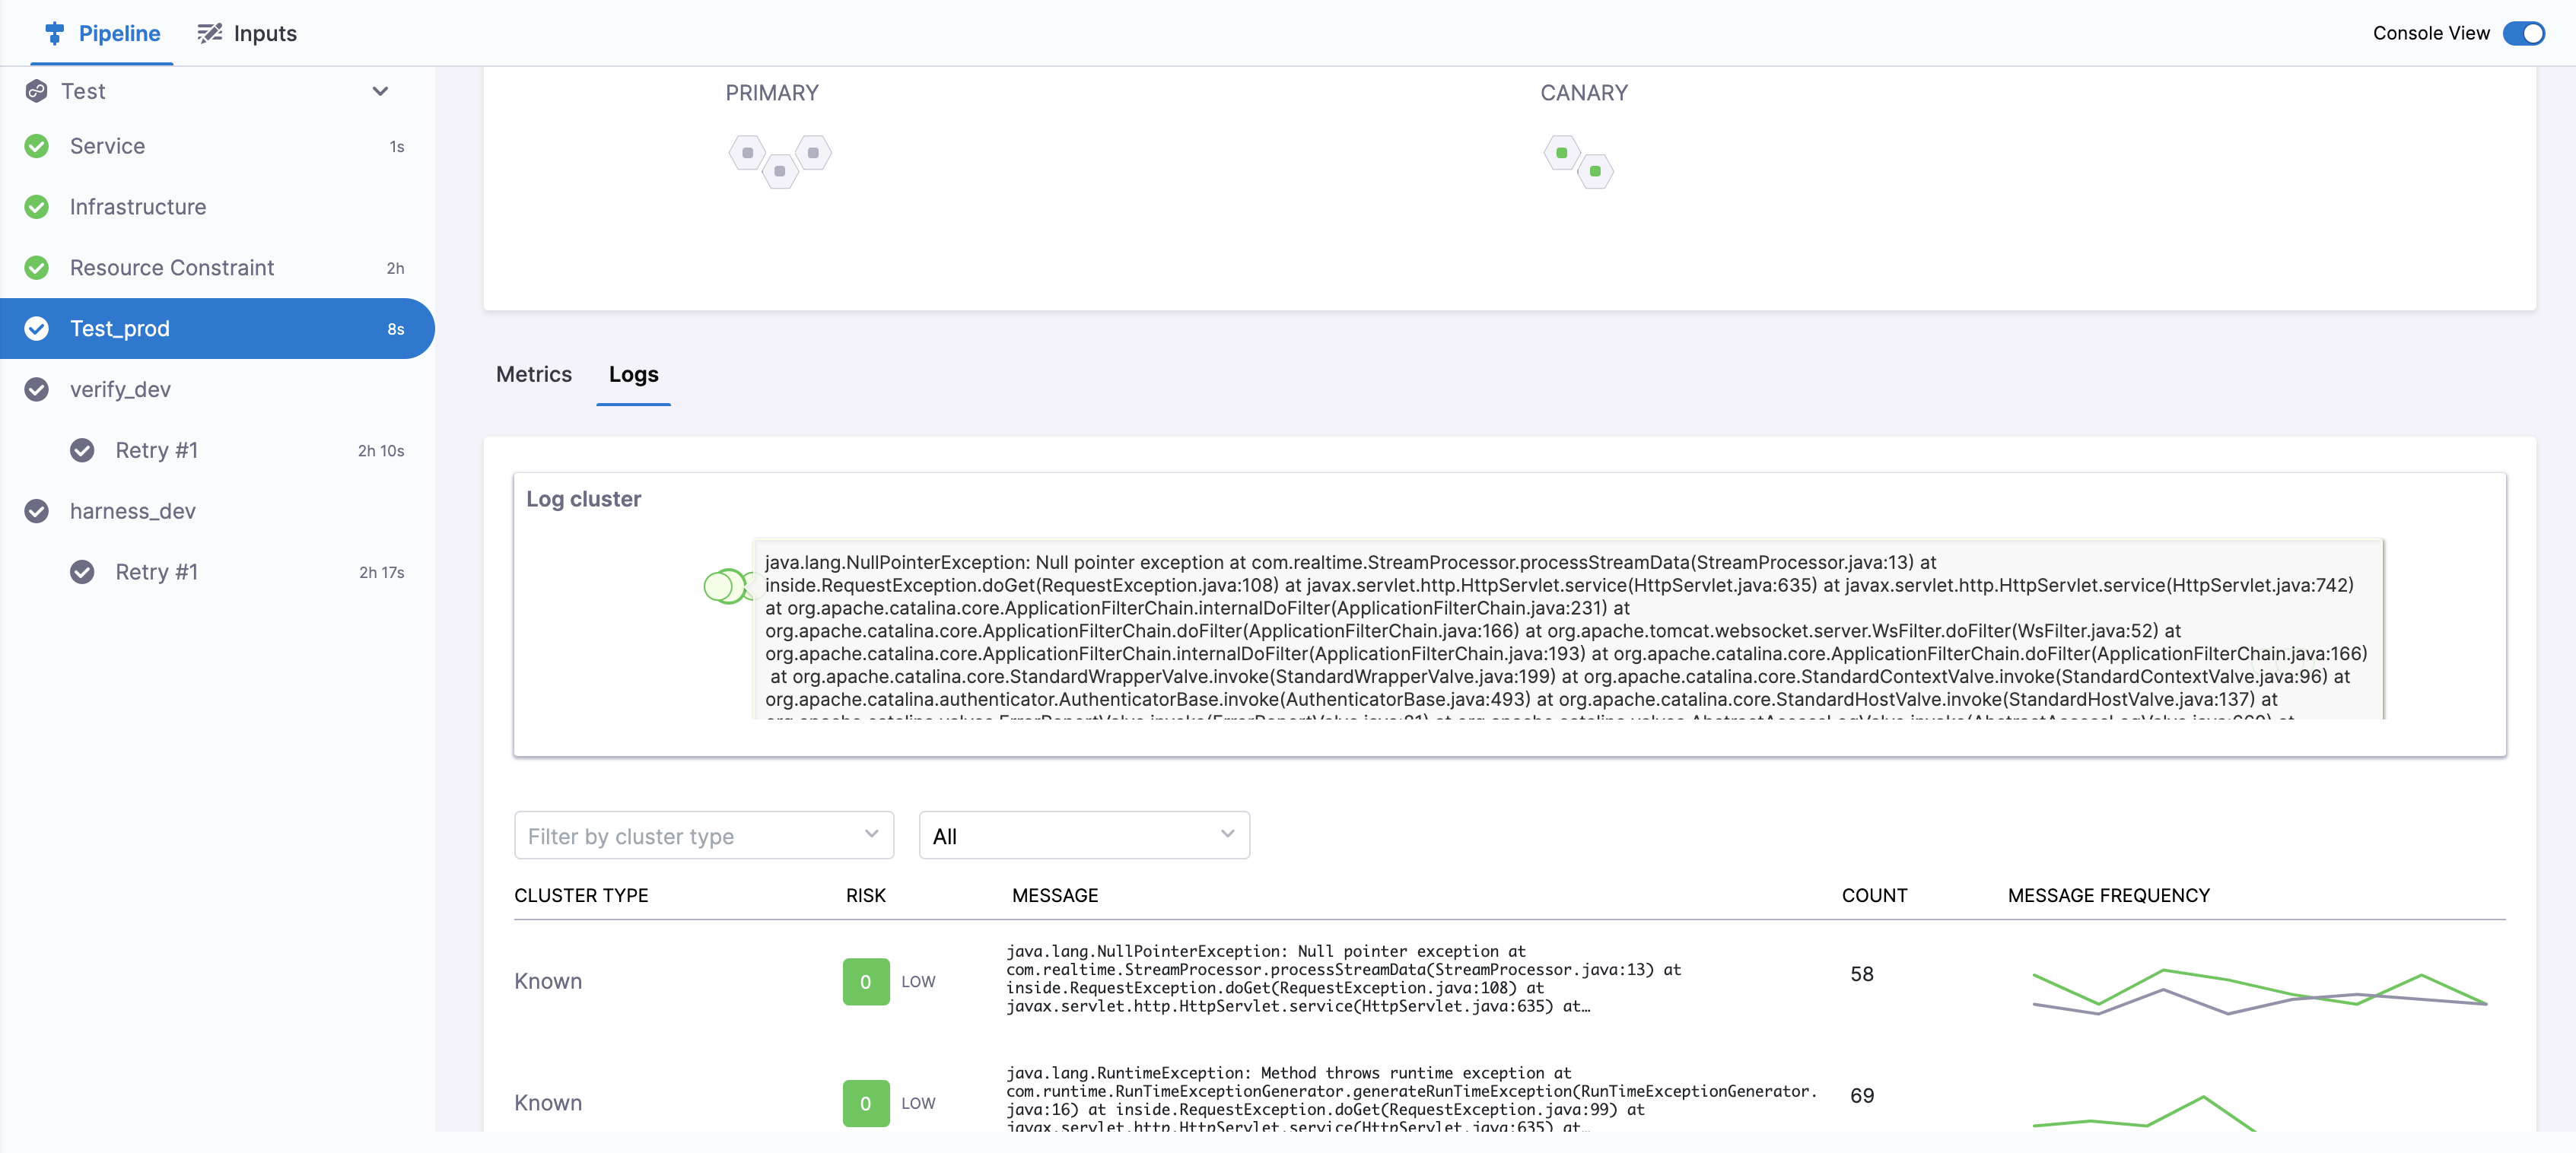Click the count value 69
The height and width of the screenshot is (1153, 2576).
click(1862, 1096)
